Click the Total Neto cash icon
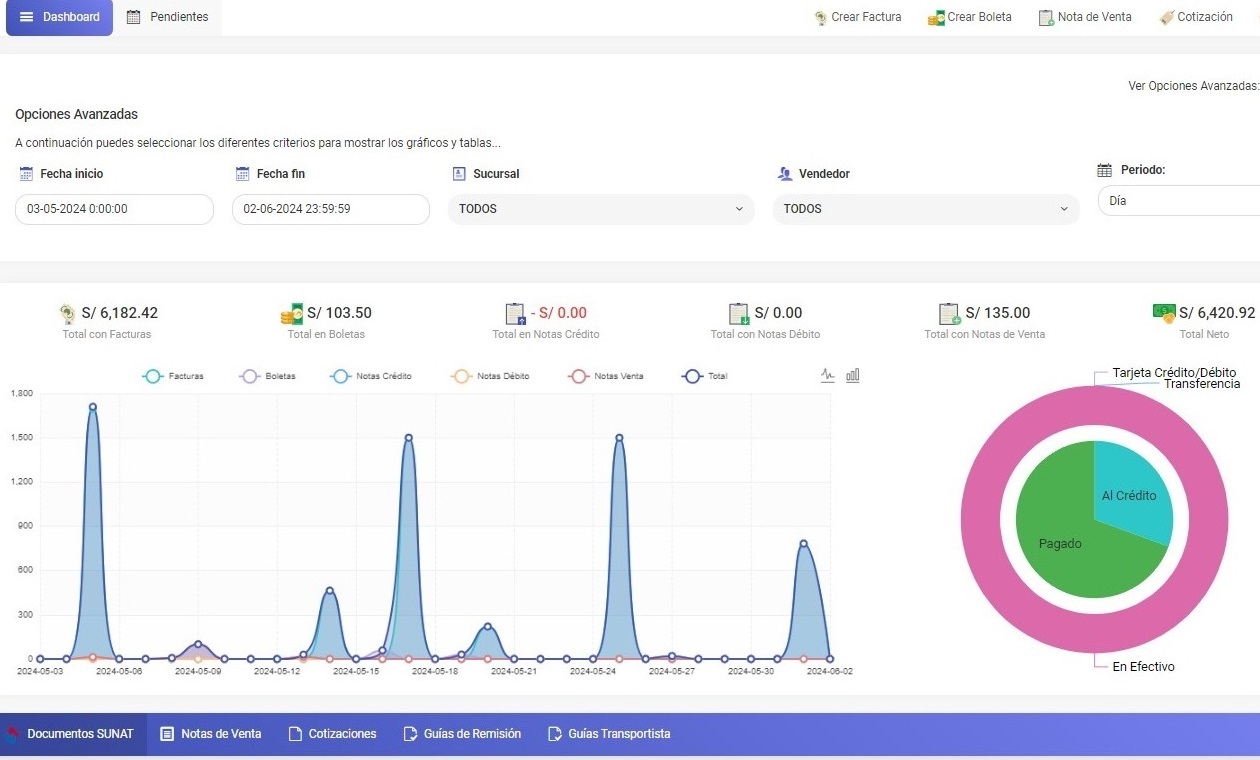 click(1164, 313)
